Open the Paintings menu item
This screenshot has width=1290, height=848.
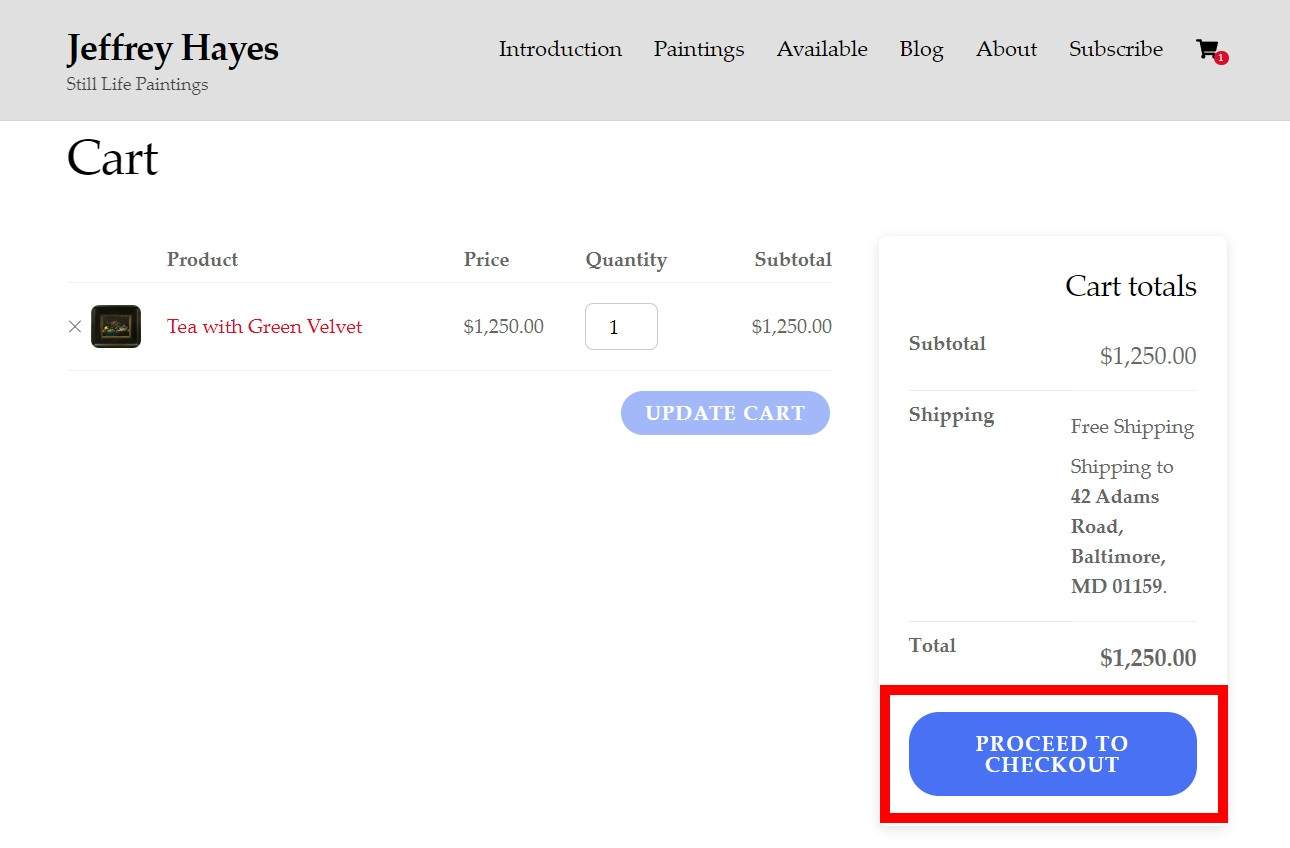tap(698, 49)
